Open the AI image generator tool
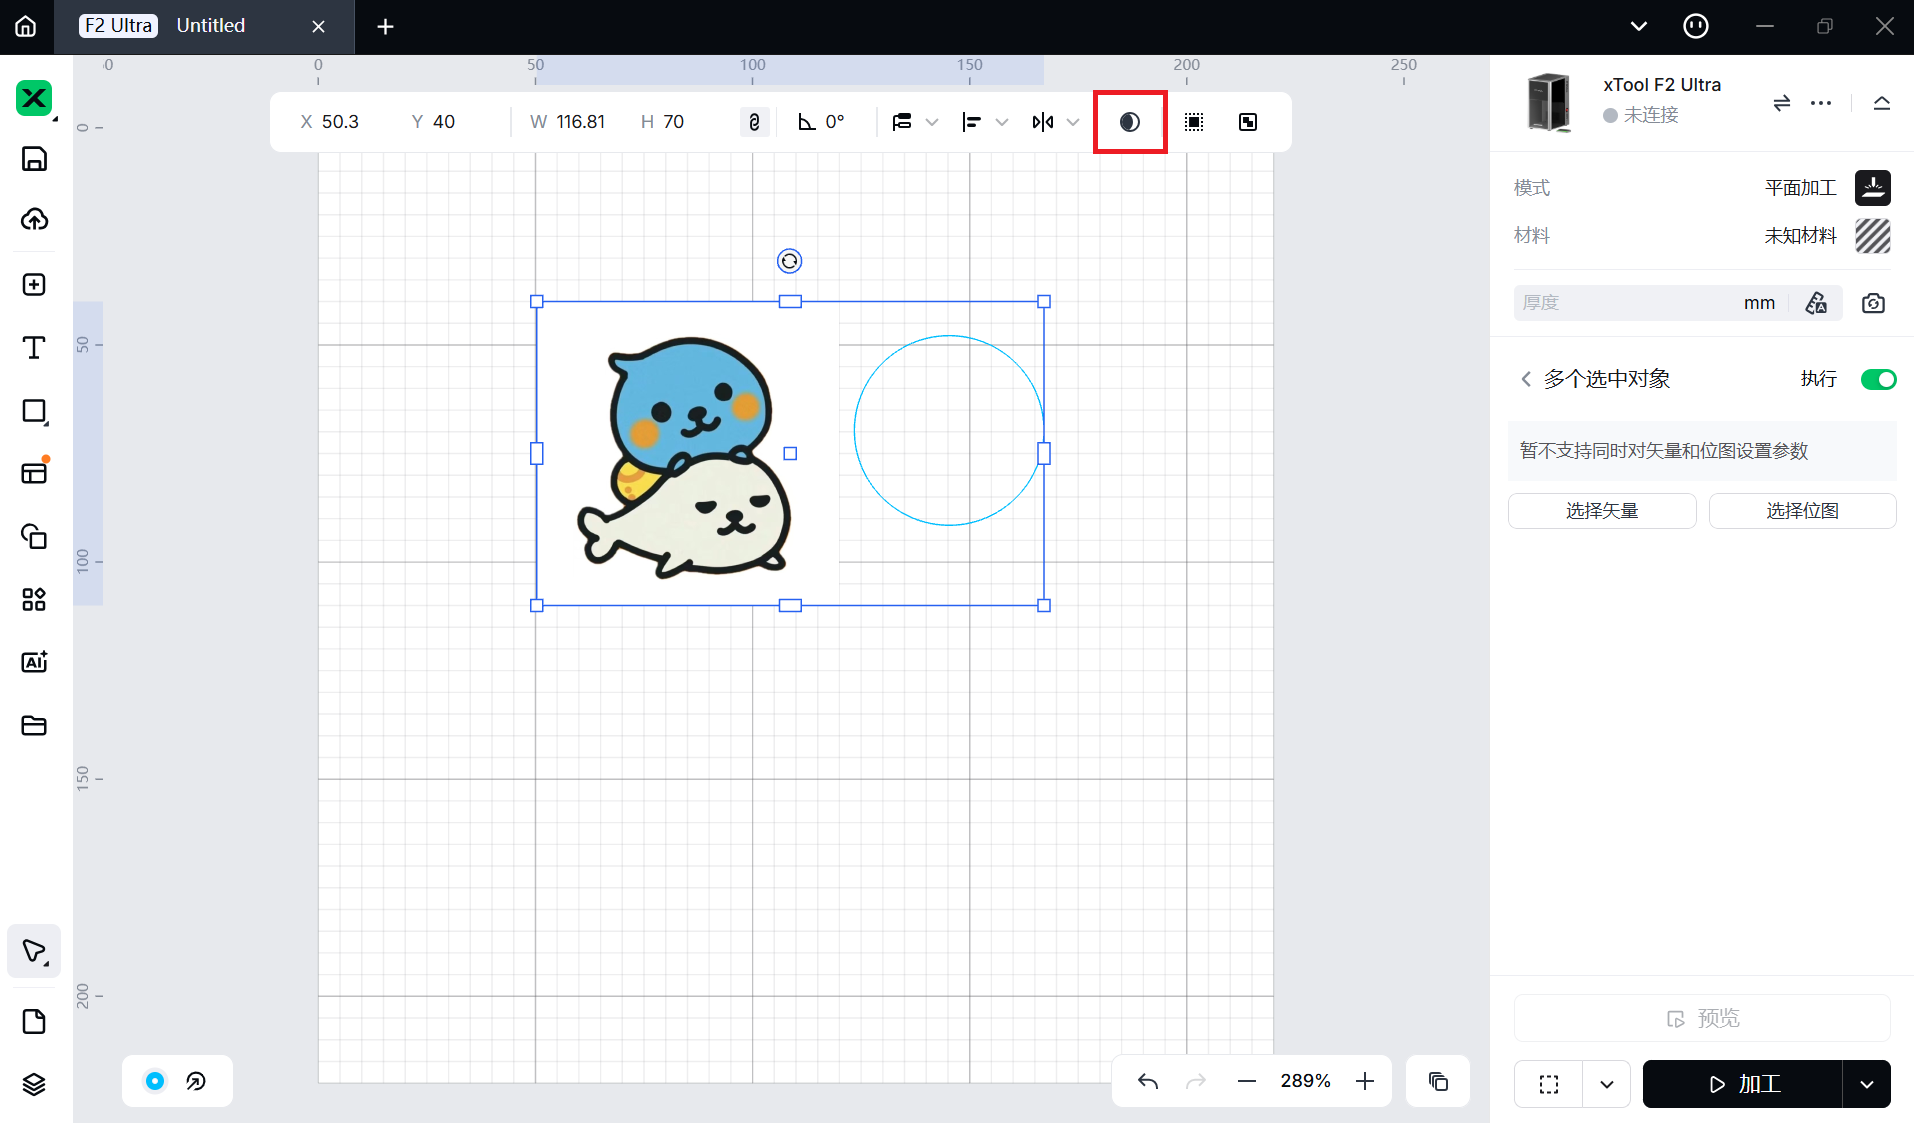 [34, 662]
